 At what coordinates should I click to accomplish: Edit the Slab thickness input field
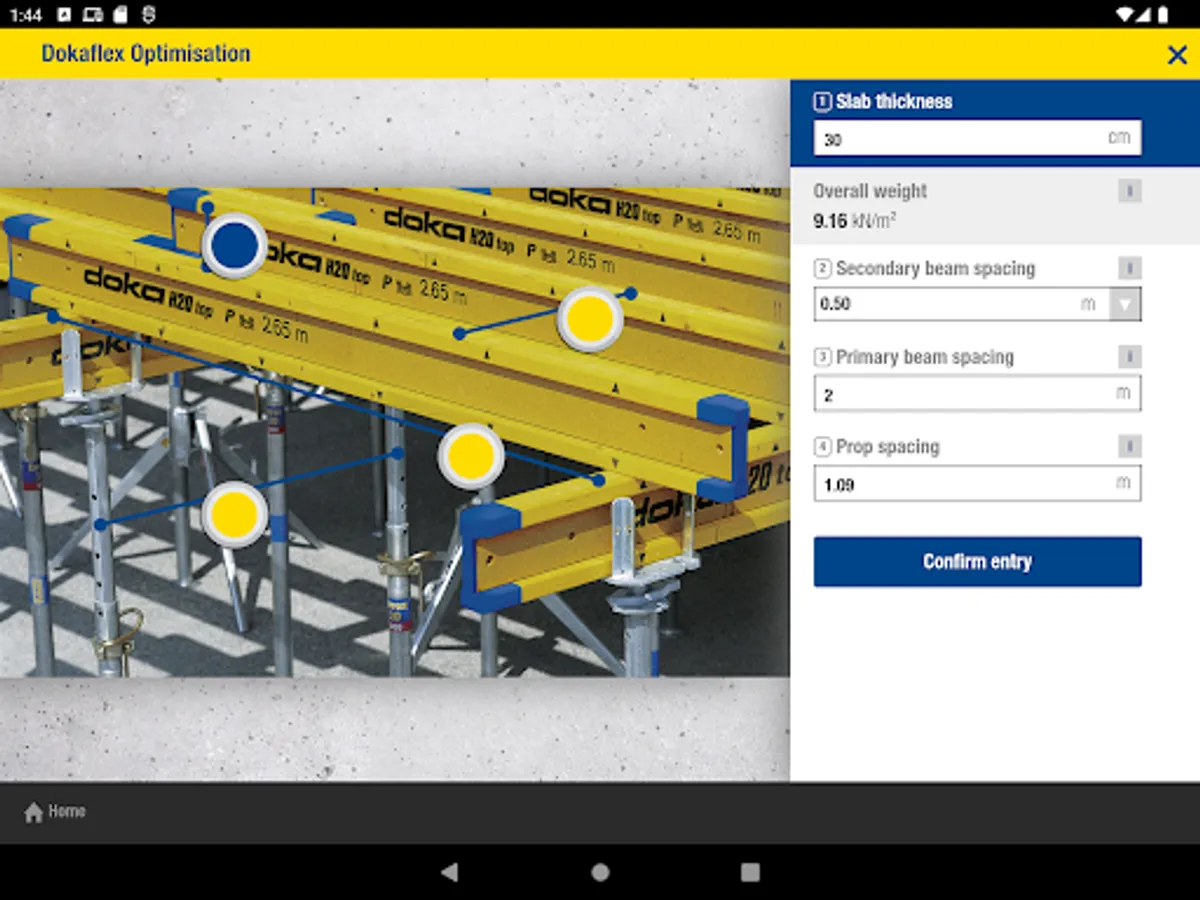[x=977, y=138]
